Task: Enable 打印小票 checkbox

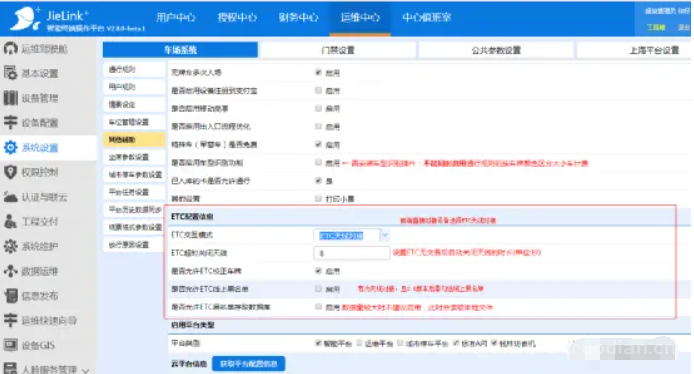Action: pyautogui.click(x=318, y=198)
